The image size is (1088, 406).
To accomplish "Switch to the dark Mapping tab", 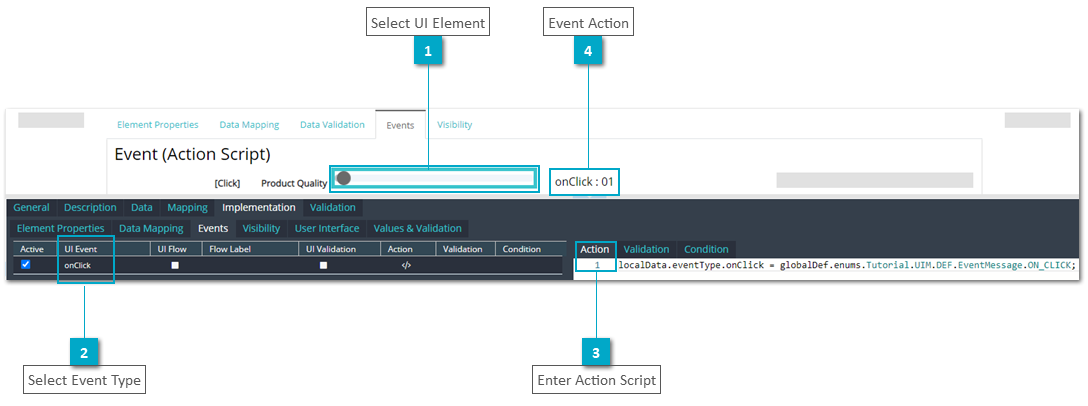I will pos(187,208).
